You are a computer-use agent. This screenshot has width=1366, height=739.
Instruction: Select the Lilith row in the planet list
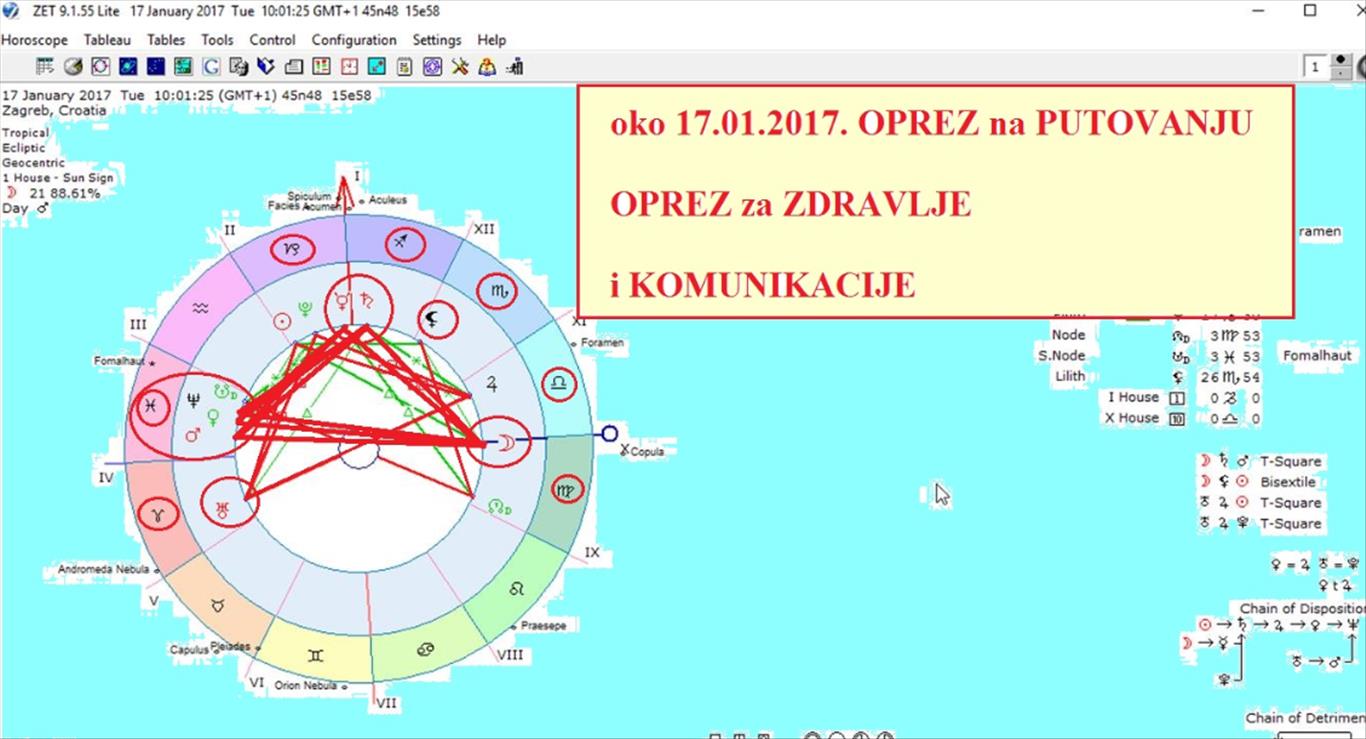[1069, 376]
